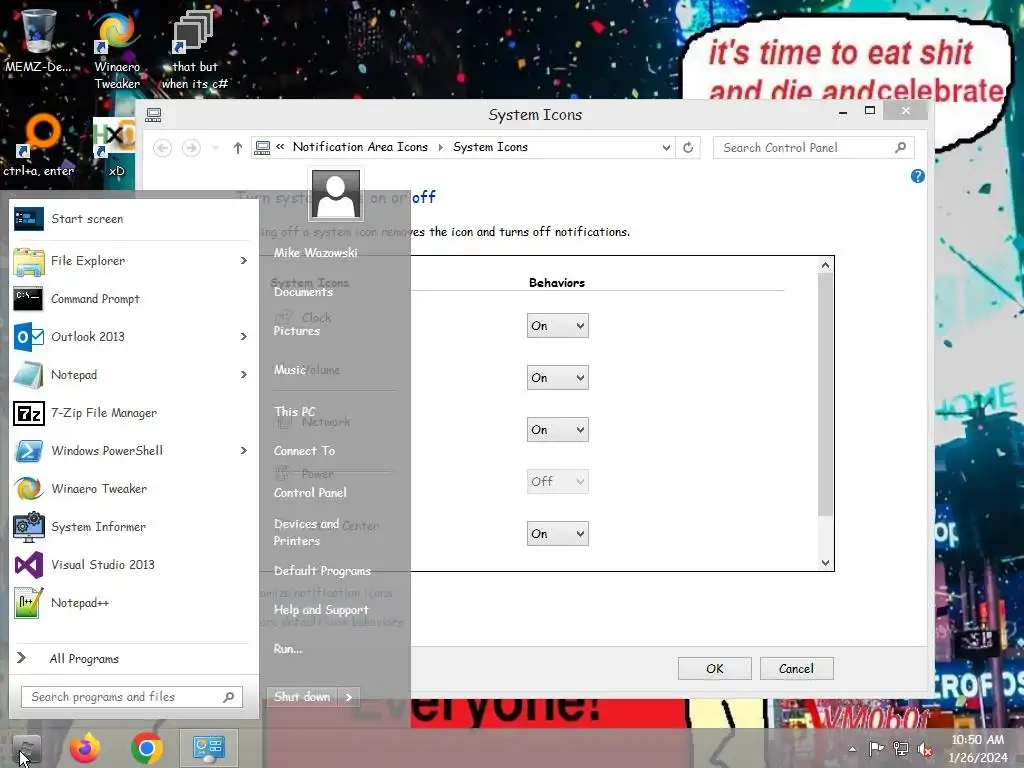Open Control Panel from Start menu
The image size is (1024, 768).
point(310,492)
